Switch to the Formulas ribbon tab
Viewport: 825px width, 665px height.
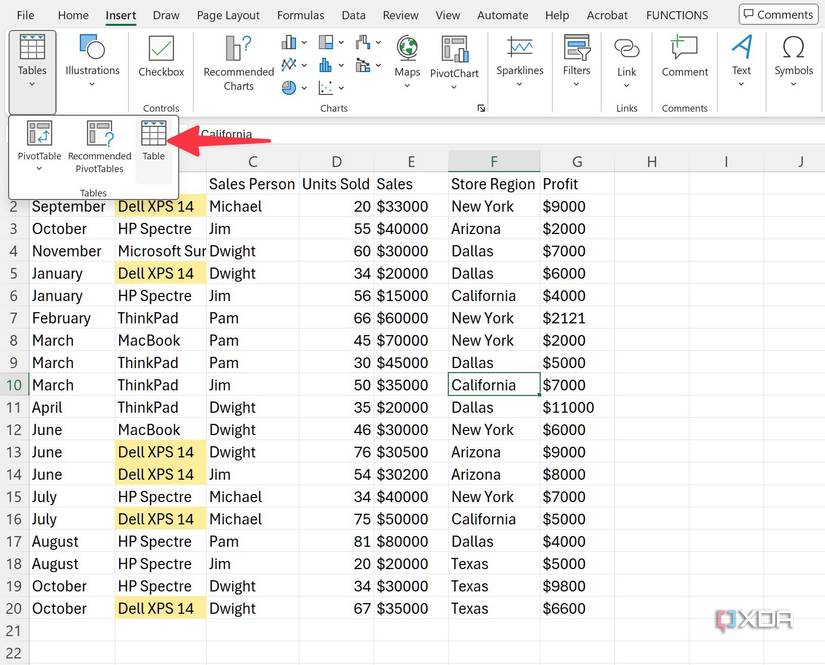pyautogui.click(x=300, y=15)
